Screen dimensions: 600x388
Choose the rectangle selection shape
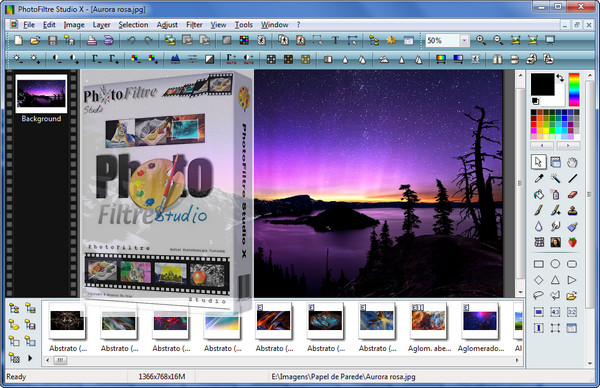539,264
